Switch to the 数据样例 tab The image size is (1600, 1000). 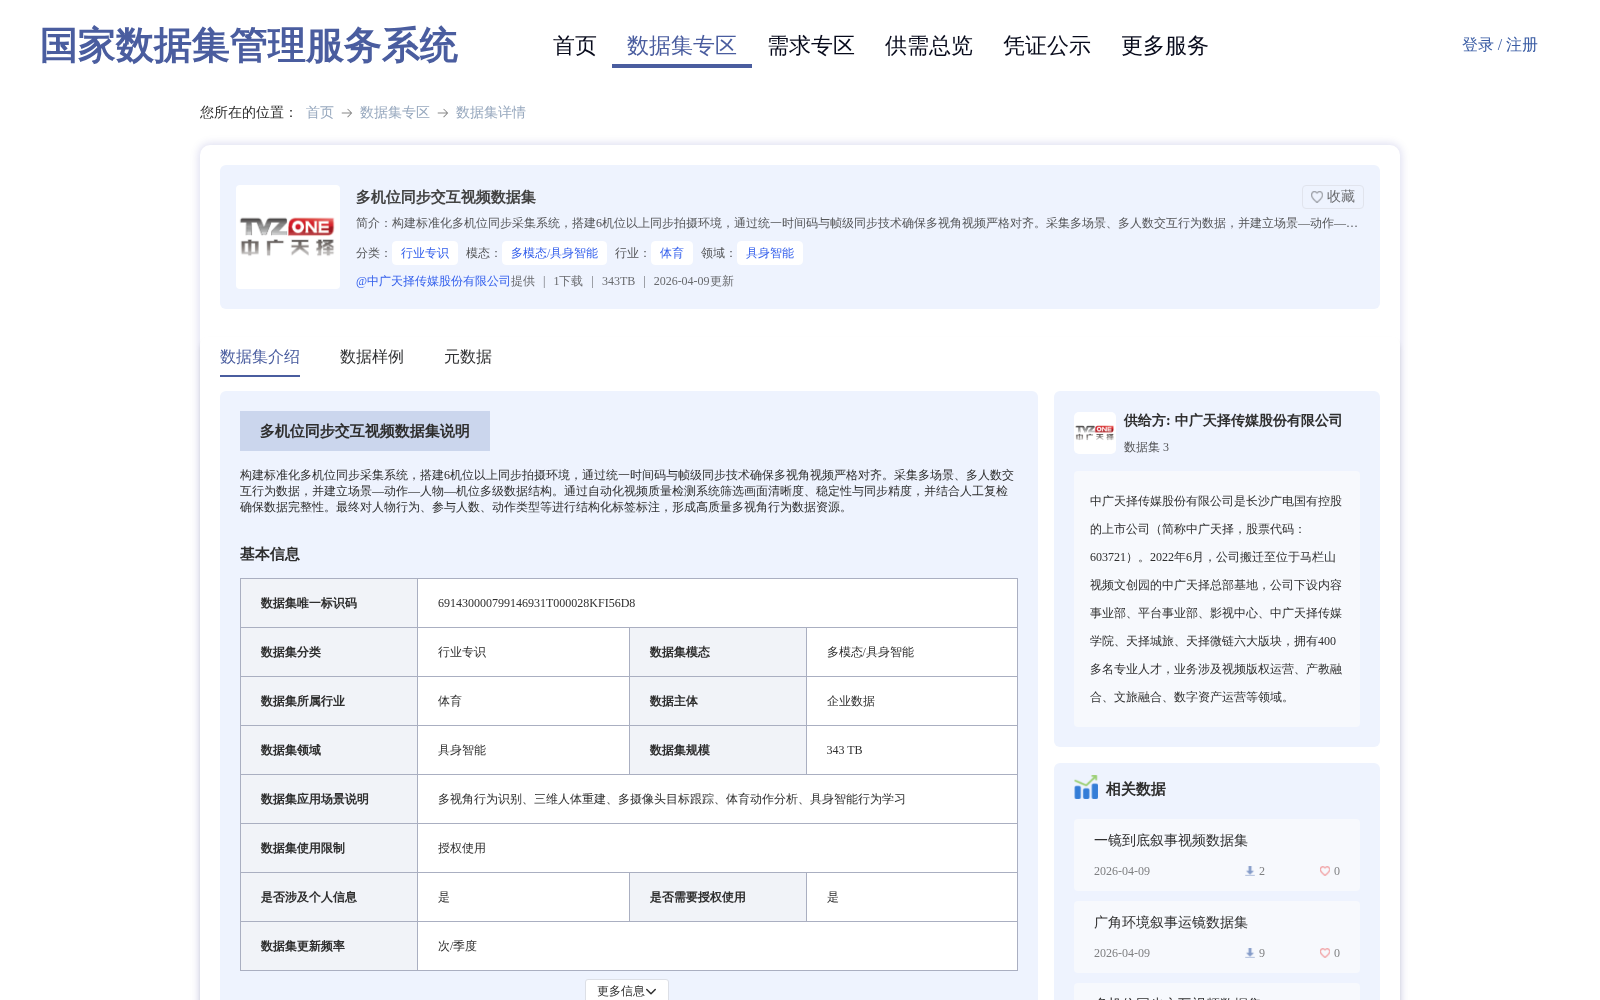click(372, 357)
